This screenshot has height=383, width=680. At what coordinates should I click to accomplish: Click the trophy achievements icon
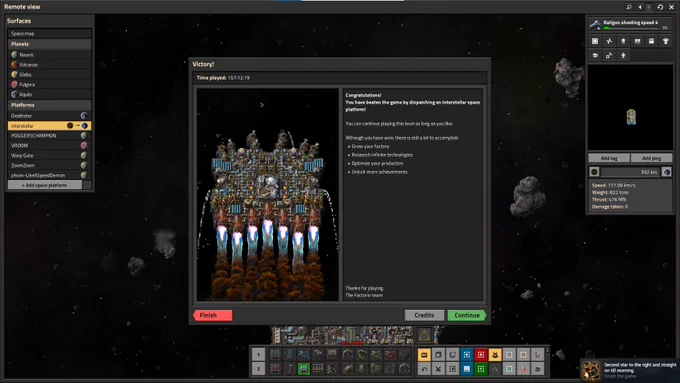(x=666, y=41)
